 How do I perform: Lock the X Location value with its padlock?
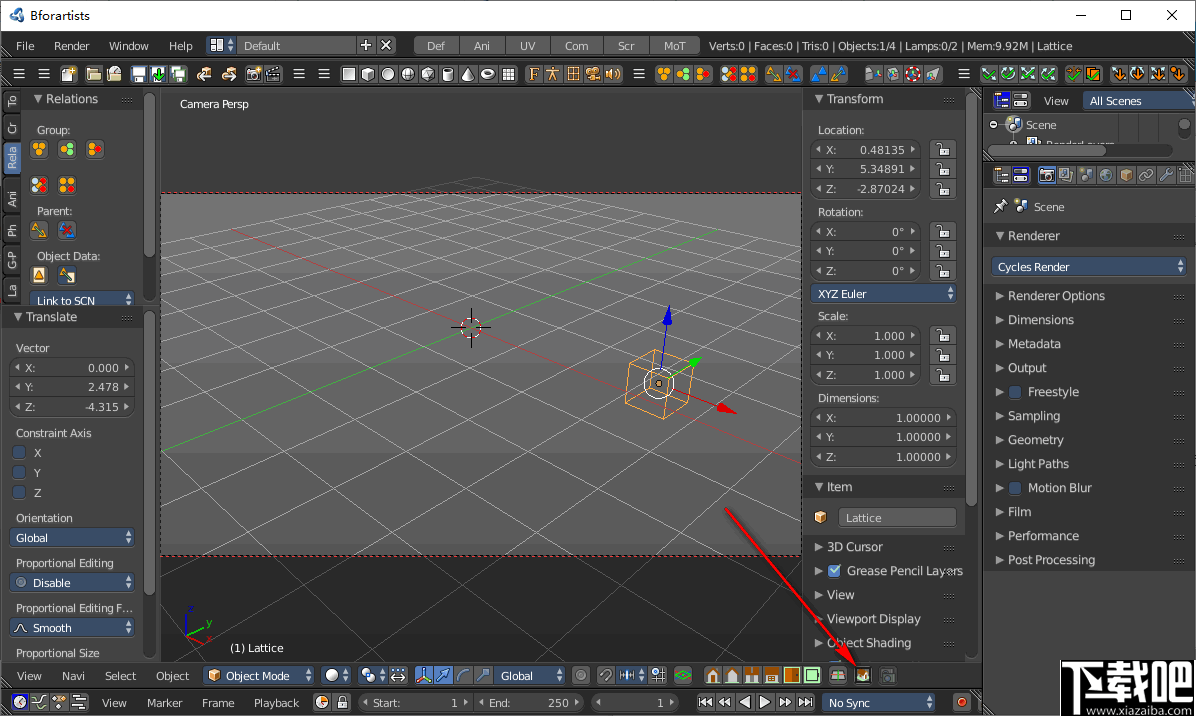coord(941,148)
